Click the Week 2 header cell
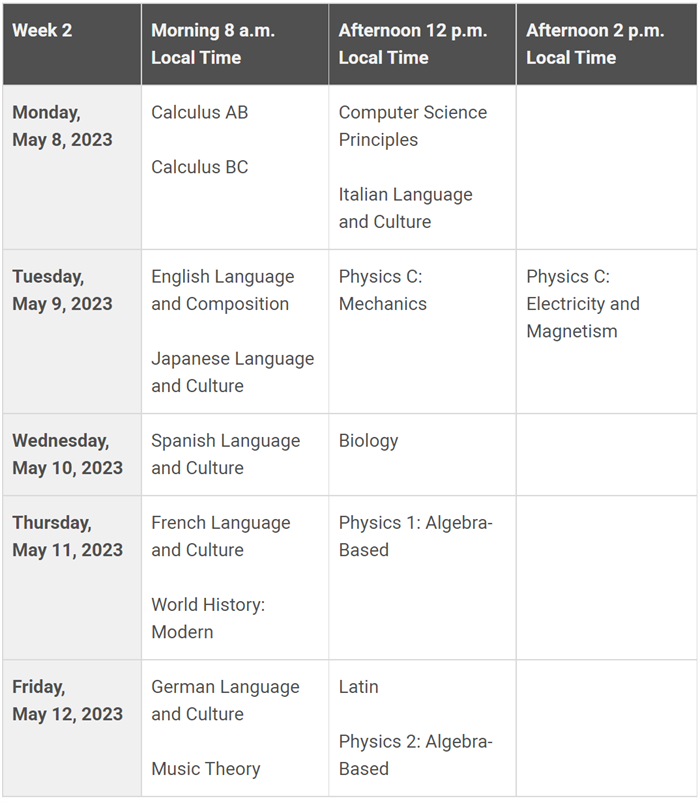The height and width of the screenshot is (803, 700). 72,44
